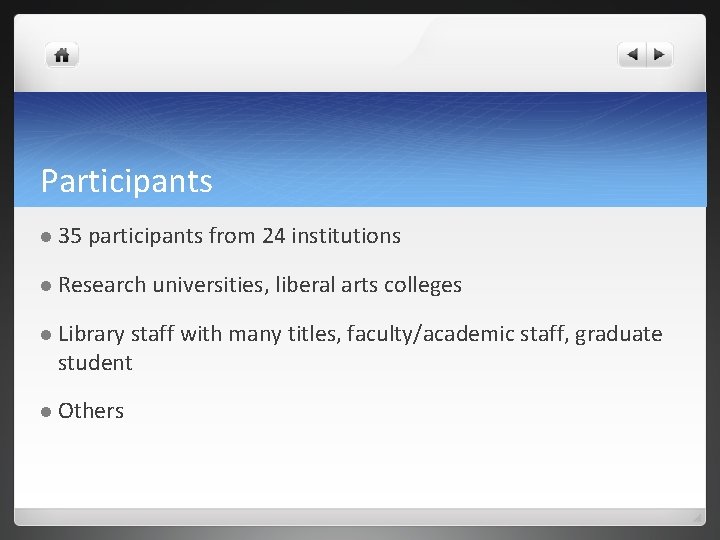Click the gray footer bar of slide
Image resolution: width=720 pixels, height=540 pixels.
coord(360,517)
